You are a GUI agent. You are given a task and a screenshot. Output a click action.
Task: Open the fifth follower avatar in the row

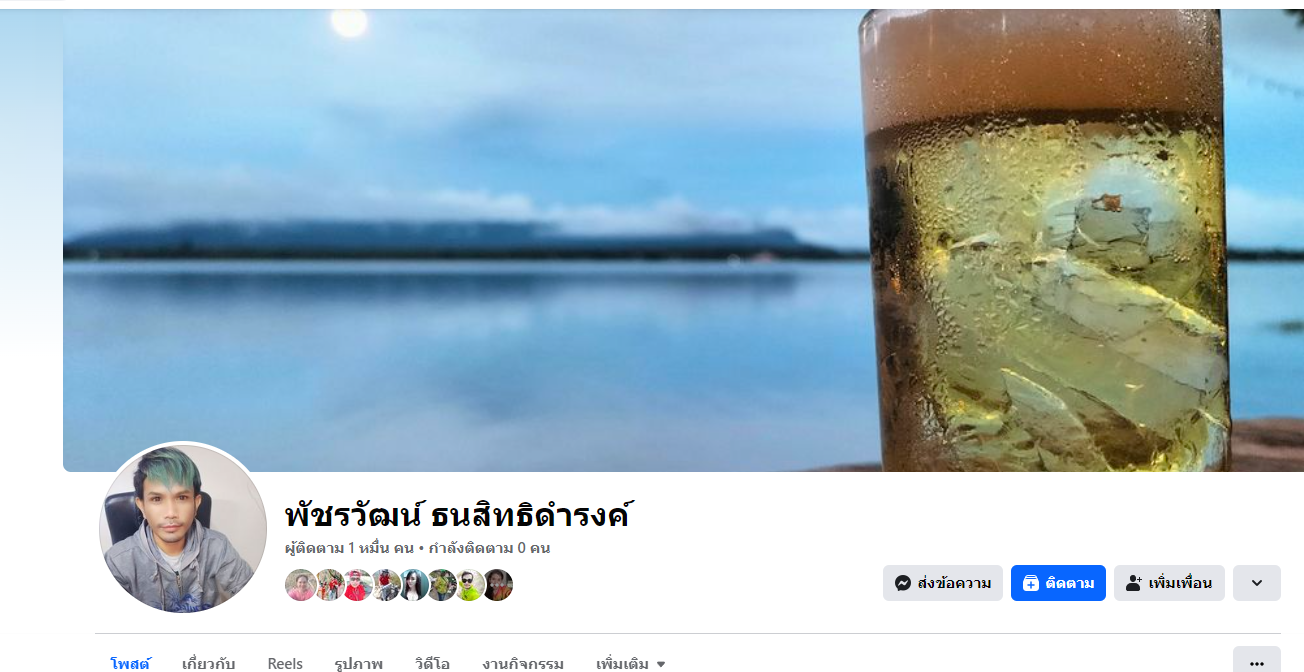(414, 585)
